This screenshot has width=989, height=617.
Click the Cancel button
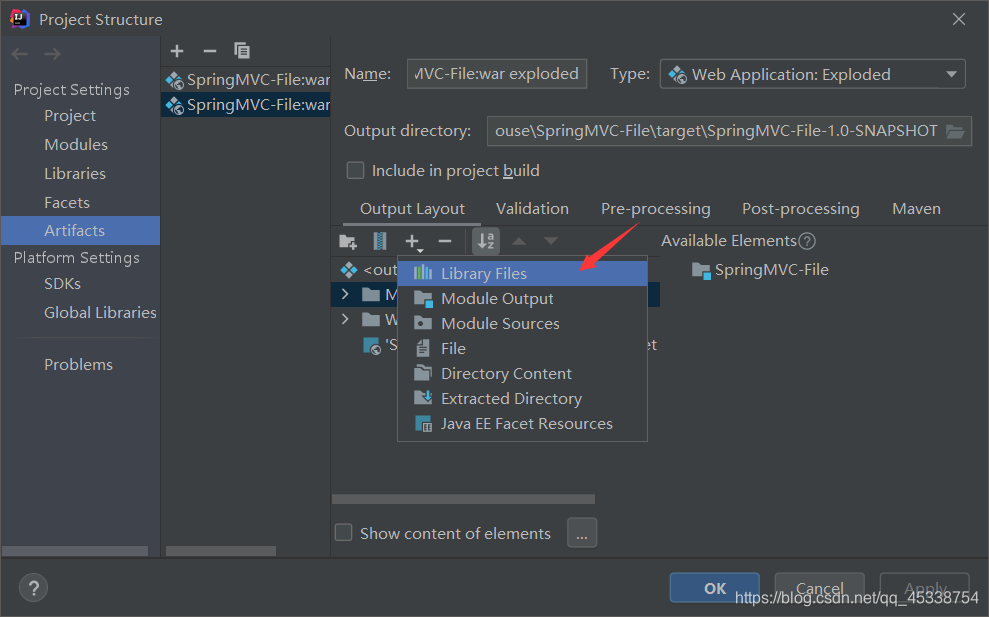click(819, 588)
